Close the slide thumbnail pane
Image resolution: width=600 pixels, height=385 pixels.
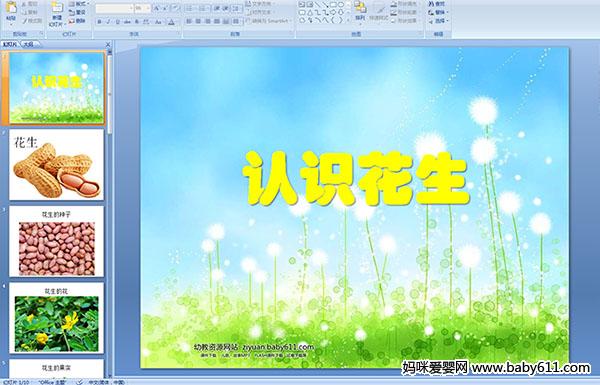click(108, 44)
